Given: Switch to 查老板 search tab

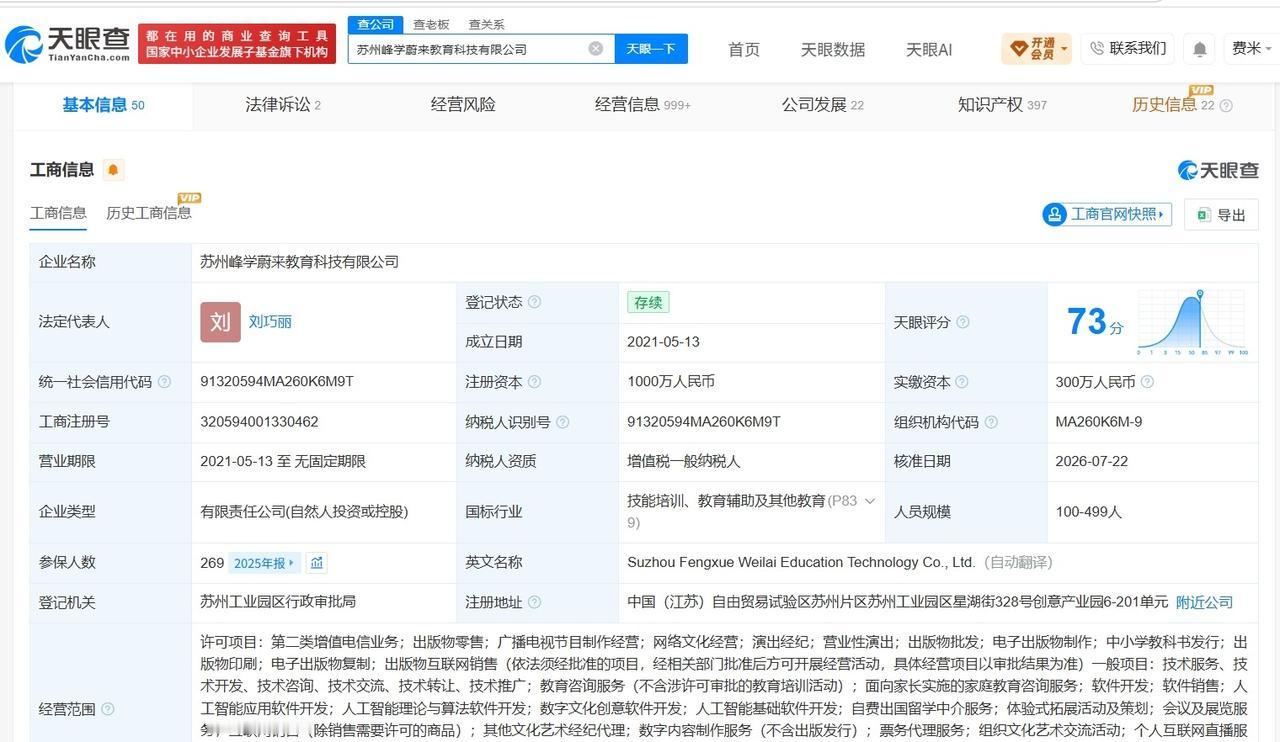Looking at the screenshot, I should click(431, 24).
